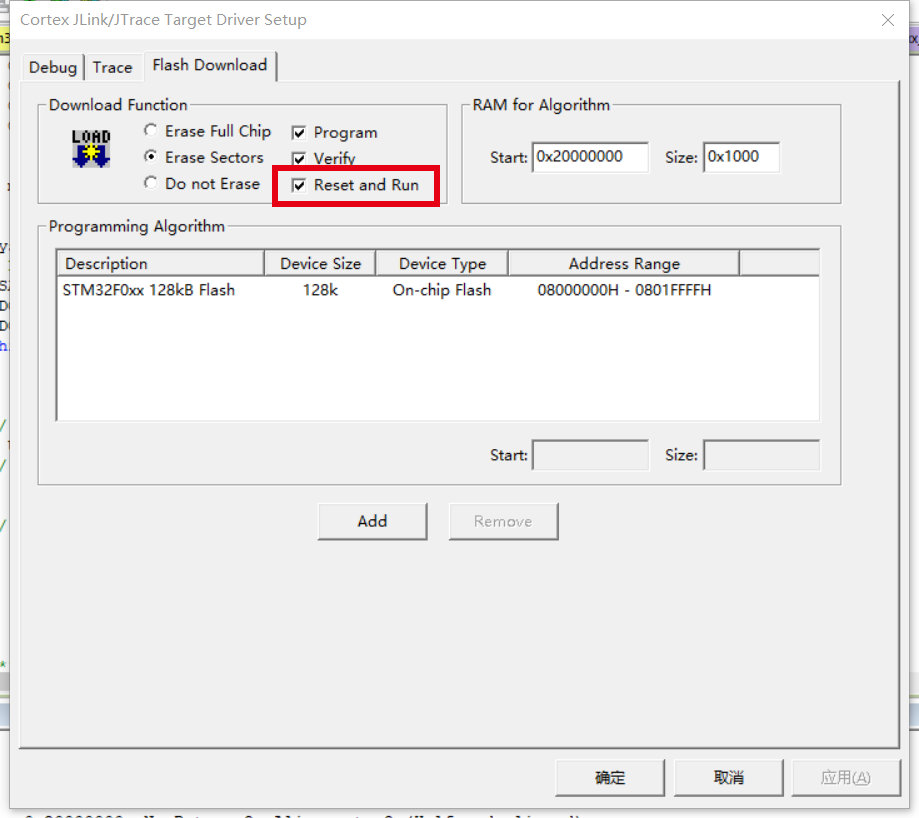Click the Address Range column header
Screen dimensions: 919x818
click(x=624, y=264)
